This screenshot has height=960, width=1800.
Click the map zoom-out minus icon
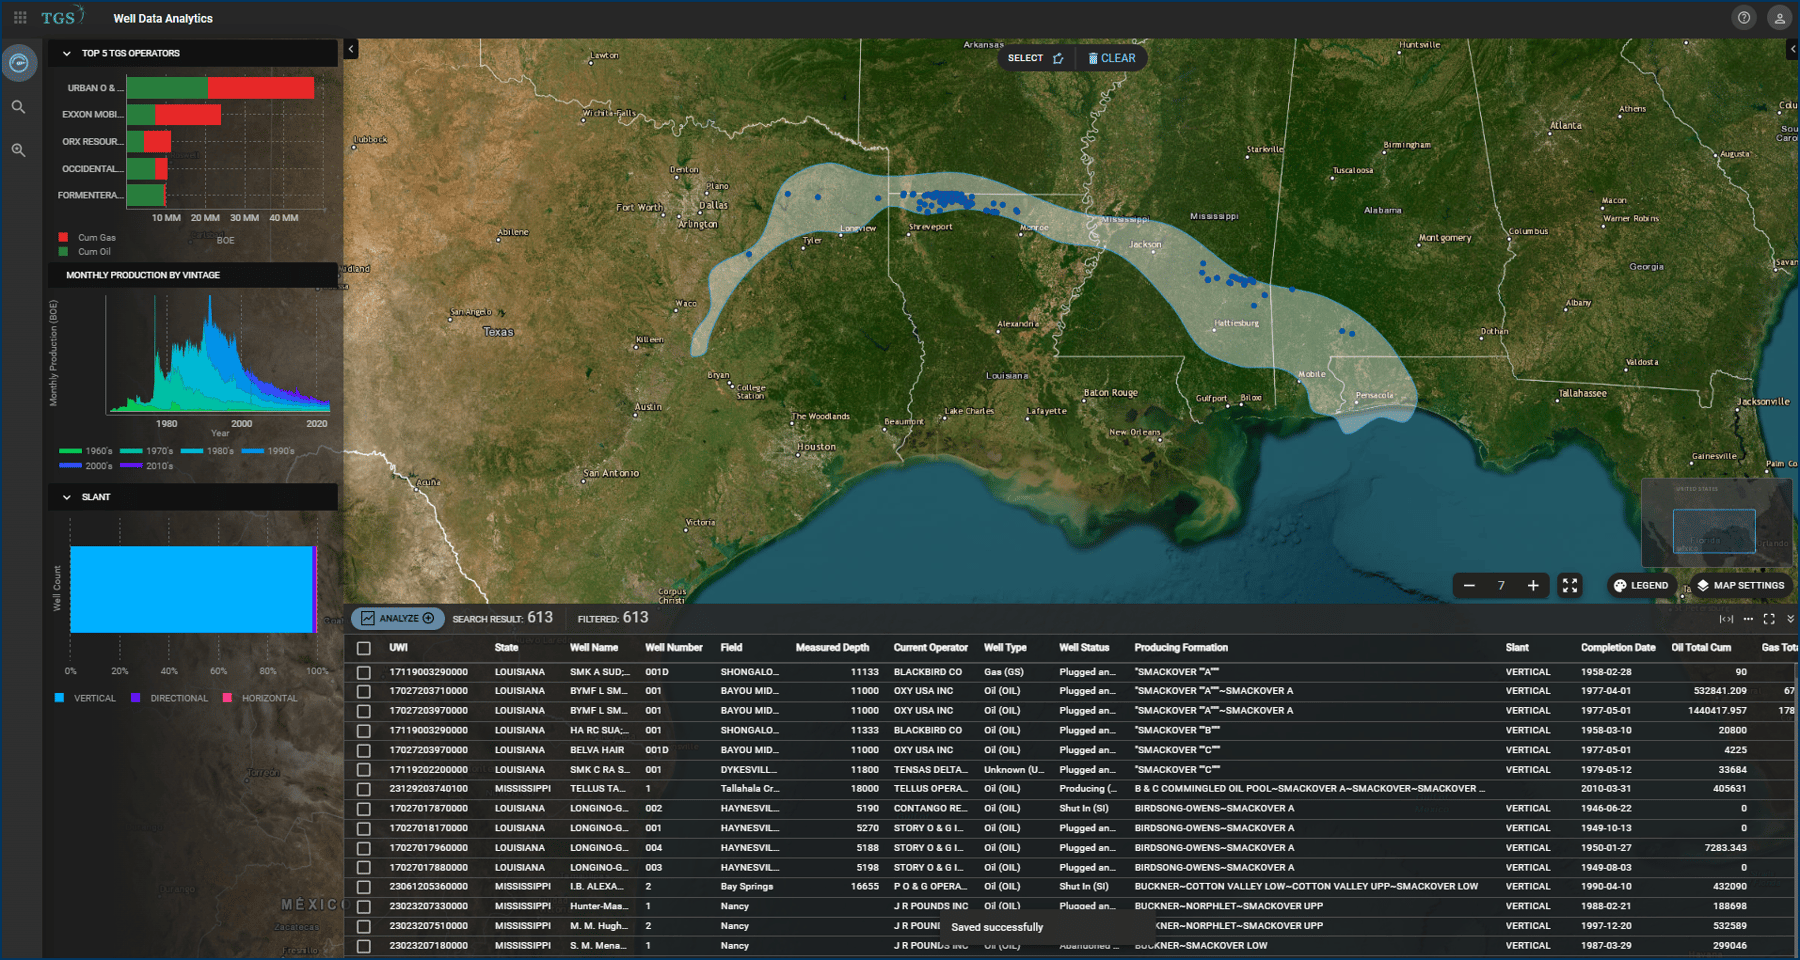coord(1468,585)
